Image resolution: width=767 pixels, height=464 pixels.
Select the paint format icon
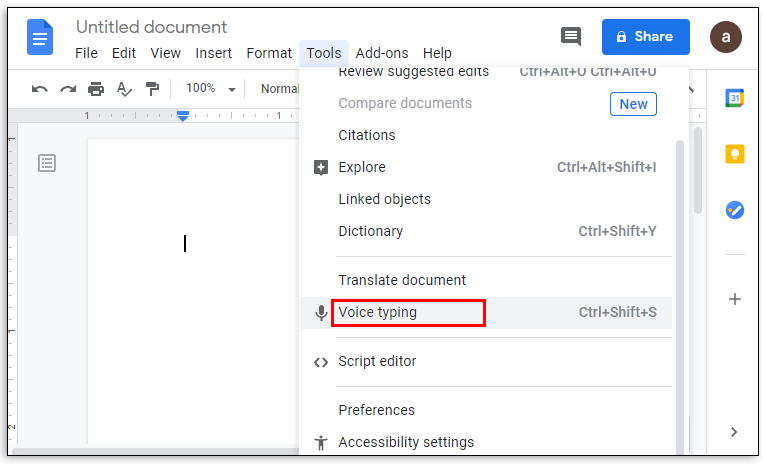coord(151,89)
